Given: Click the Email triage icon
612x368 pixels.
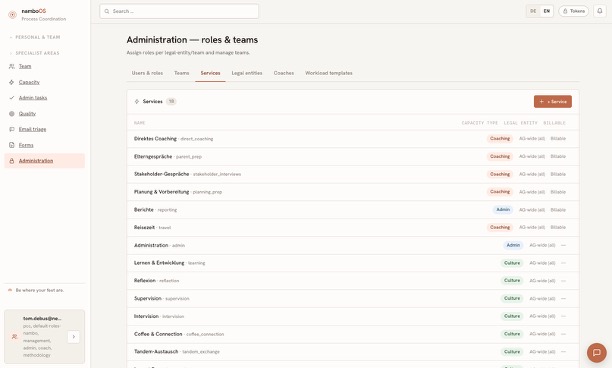Looking at the screenshot, I should [x=12, y=129].
